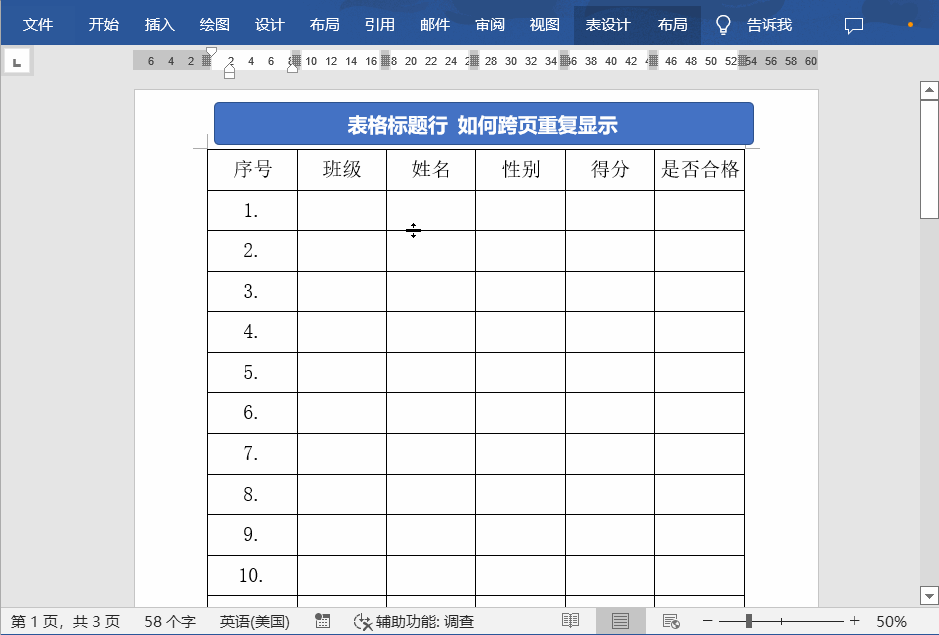Open the 审阅 ribbon tab
Image resolution: width=939 pixels, height=635 pixels.
coord(490,25)
